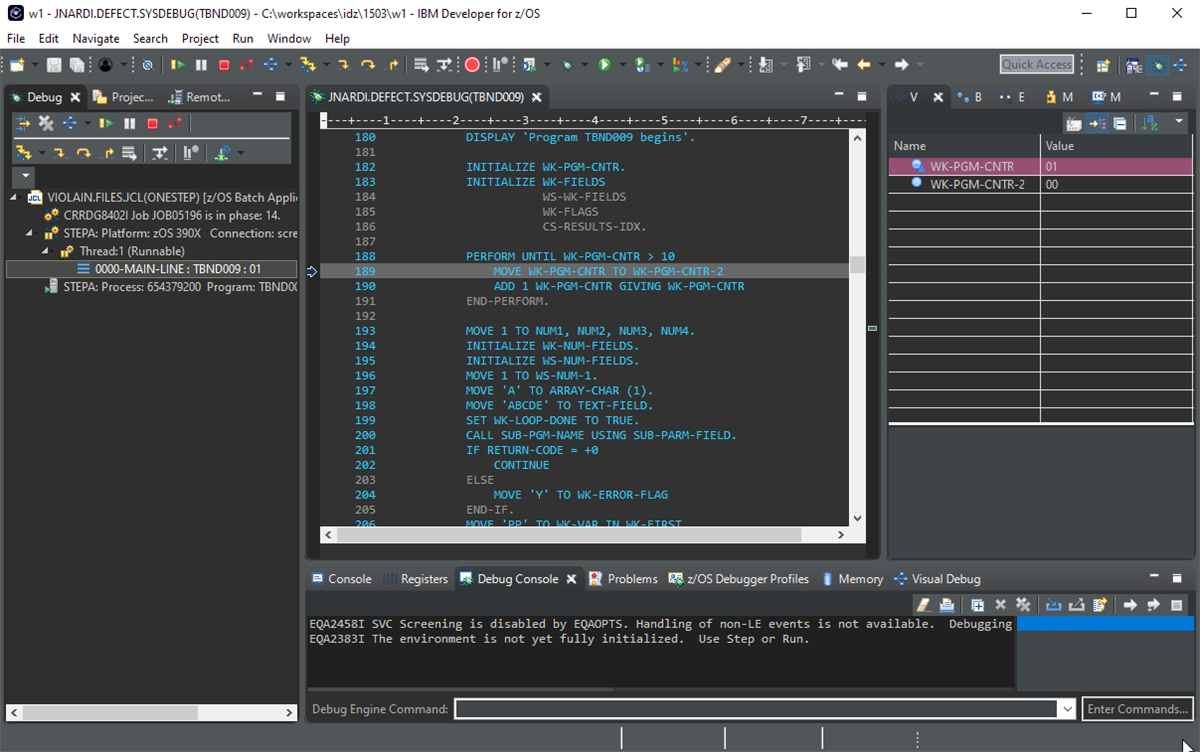Click the red Record debug icon
This screenshot has width=1200, height=752.
point(472,65)
